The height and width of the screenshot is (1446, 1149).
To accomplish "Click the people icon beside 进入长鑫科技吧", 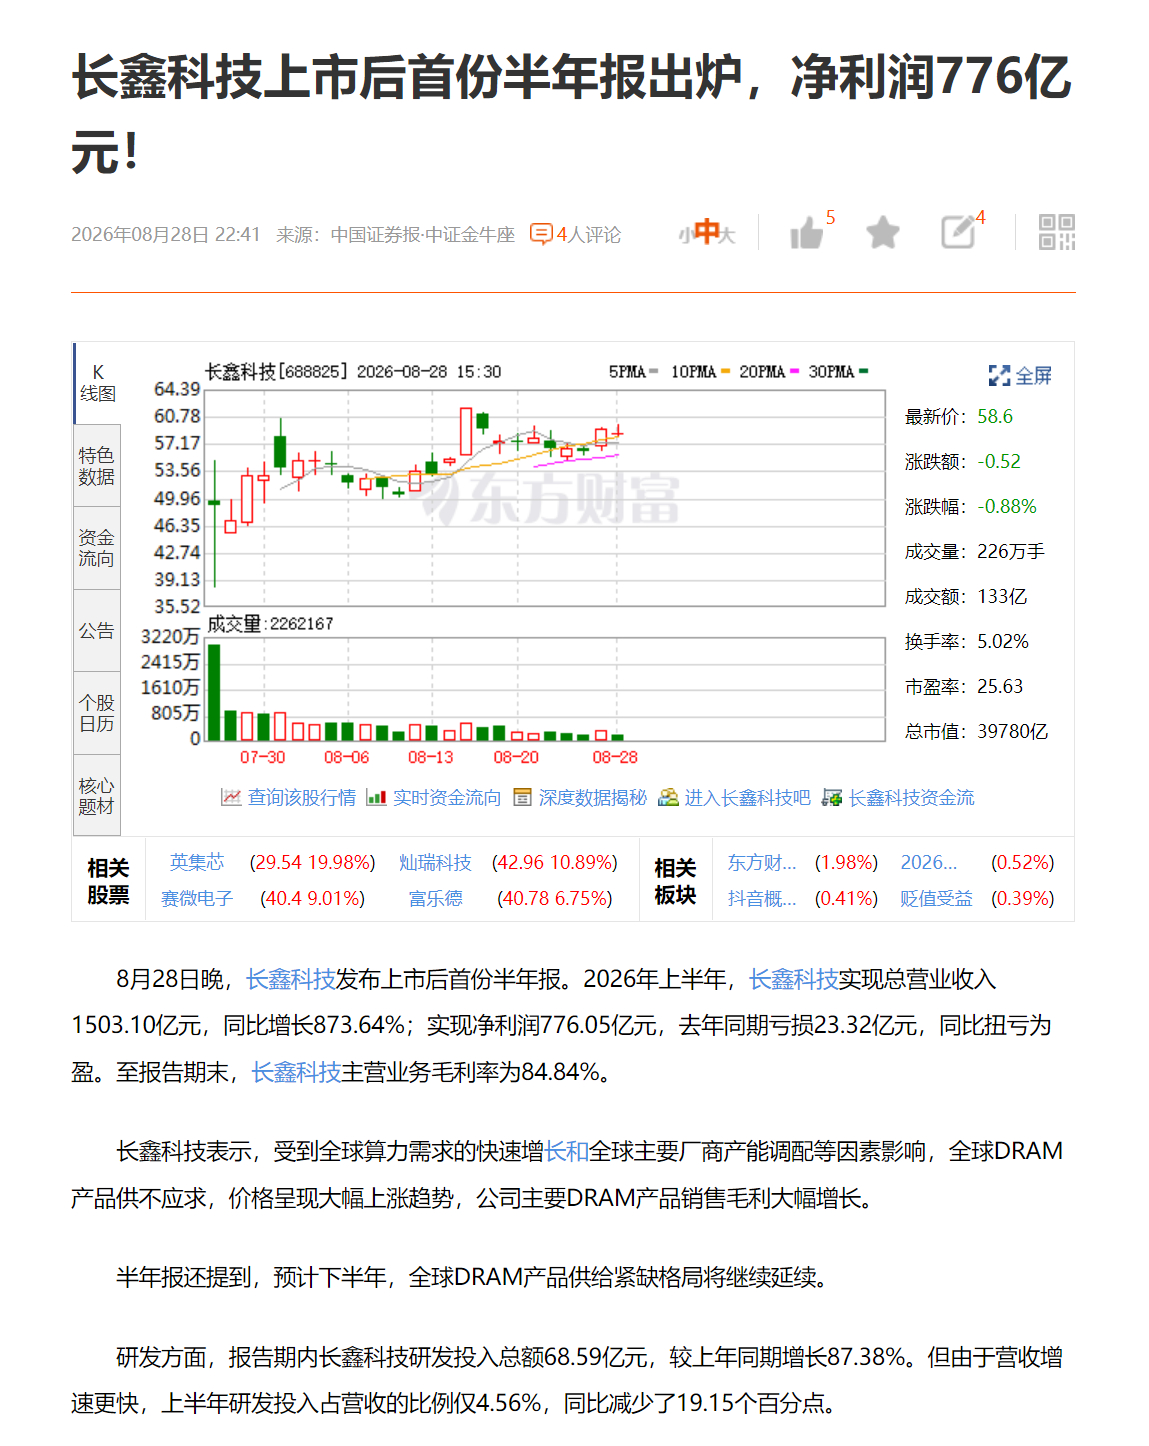I will [668, 797].
